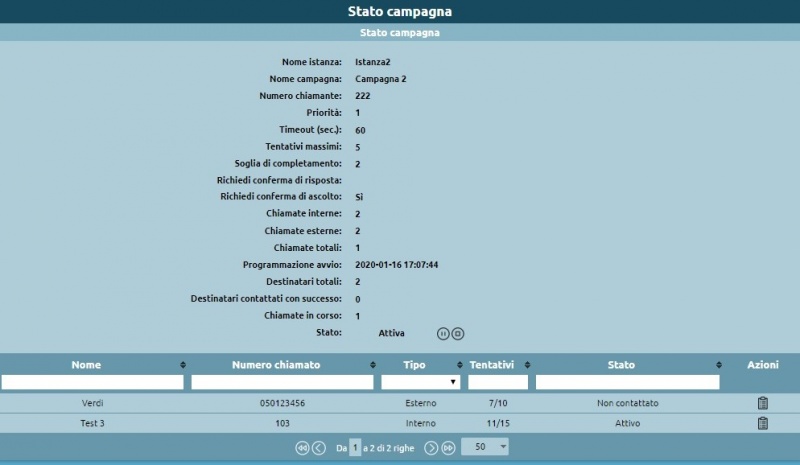Select the Non contattato status cell
Viewport: 800px width, 465px height.
628,403
